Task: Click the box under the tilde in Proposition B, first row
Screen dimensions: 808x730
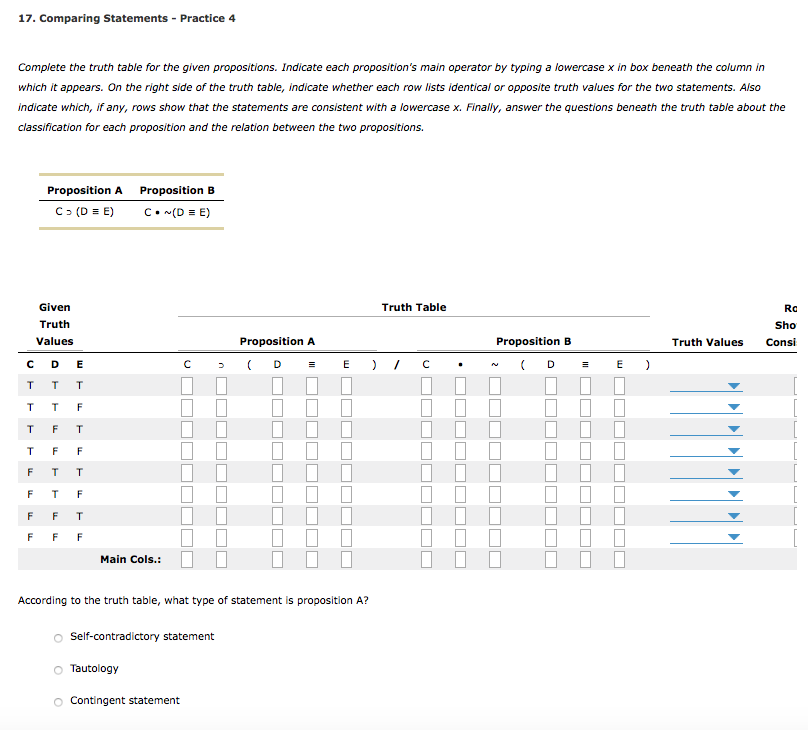Action: pyautogui.click(x=494, y=385)
